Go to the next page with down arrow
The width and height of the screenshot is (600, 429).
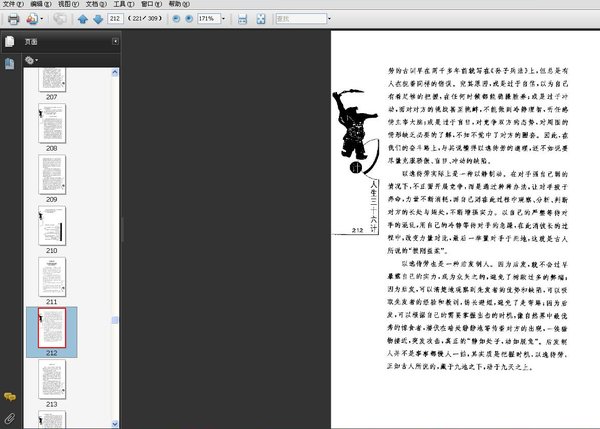(x=98, y=19)
